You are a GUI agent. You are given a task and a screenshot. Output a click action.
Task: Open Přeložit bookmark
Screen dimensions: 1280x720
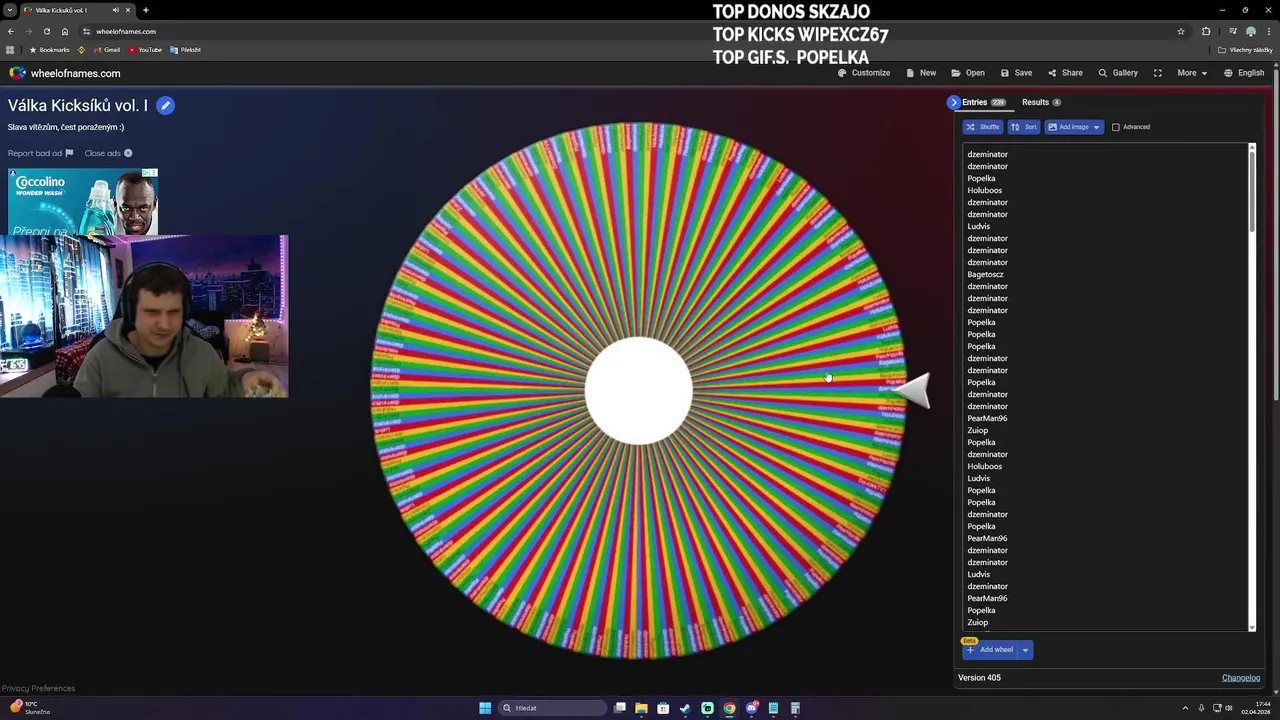pos(185,50)
